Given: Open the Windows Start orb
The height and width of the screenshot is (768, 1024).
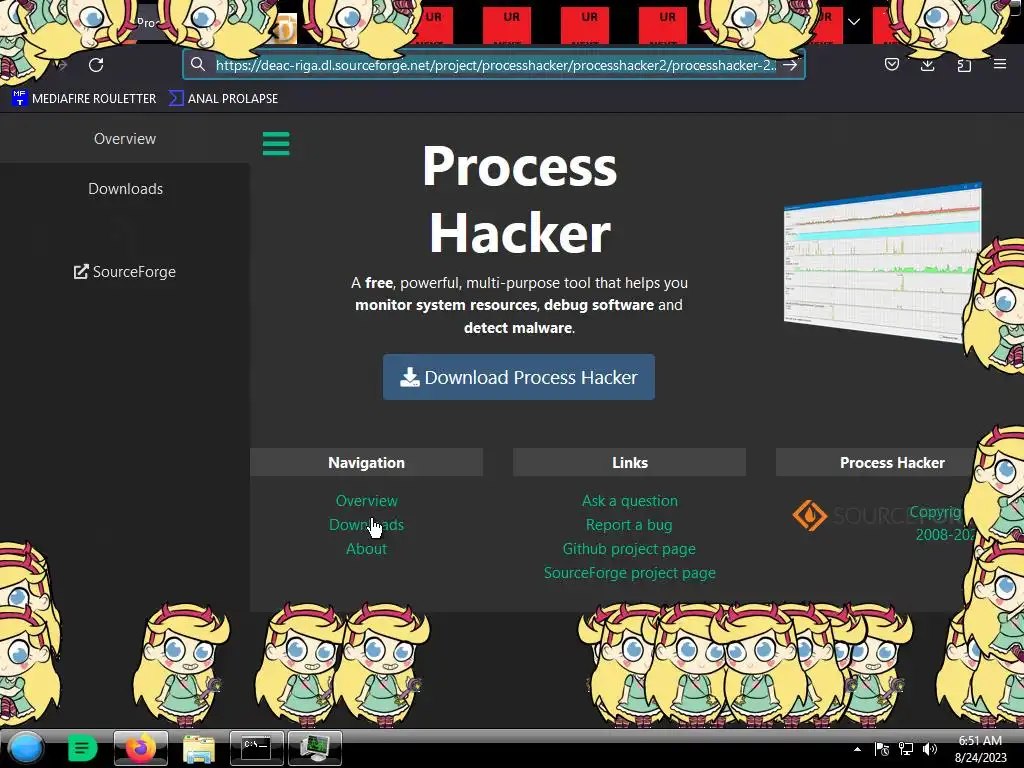Looking at the screenshot, I should coord(26,748).
